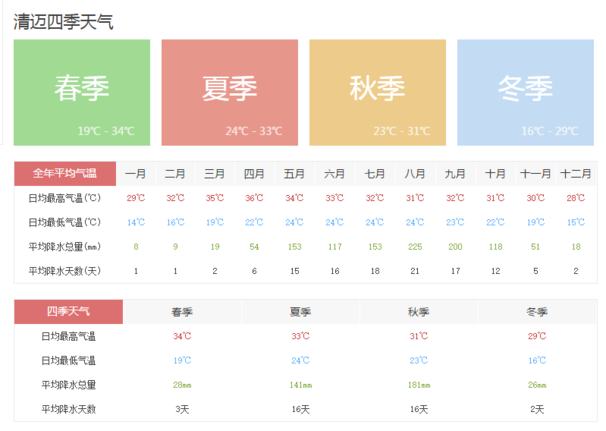The height and width of the screenshot is (431, 606).
Task: Click the 28℃ high temperature for 十二月
Action: tap(575, 198)
